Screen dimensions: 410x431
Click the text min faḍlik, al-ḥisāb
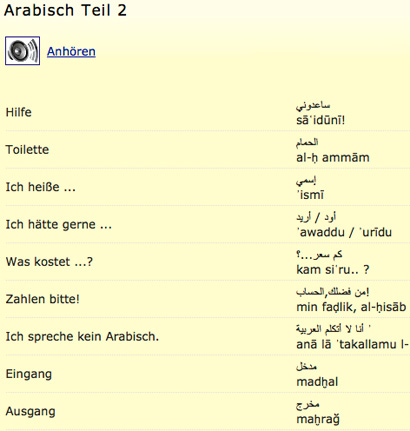351,307
